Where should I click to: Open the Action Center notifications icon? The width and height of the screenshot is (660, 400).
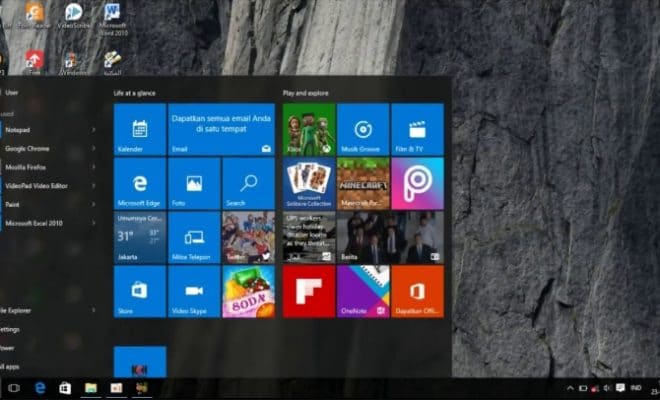click(620, 388)
